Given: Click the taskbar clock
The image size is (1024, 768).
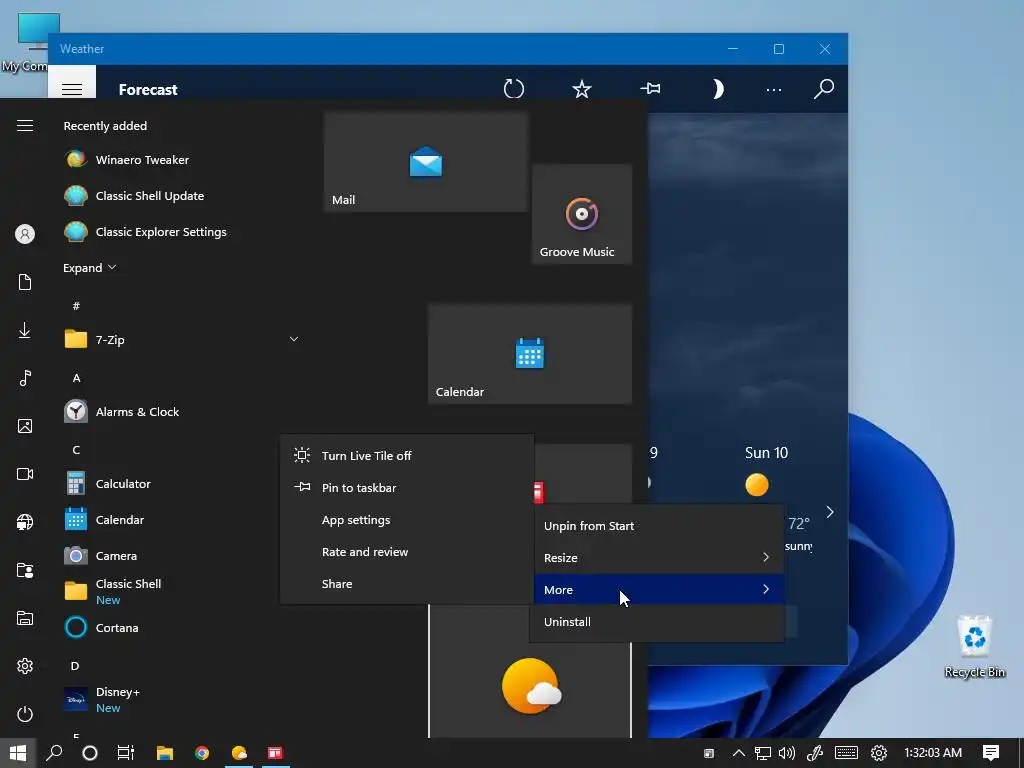Looking at the screenshot, I should (933, 753).
